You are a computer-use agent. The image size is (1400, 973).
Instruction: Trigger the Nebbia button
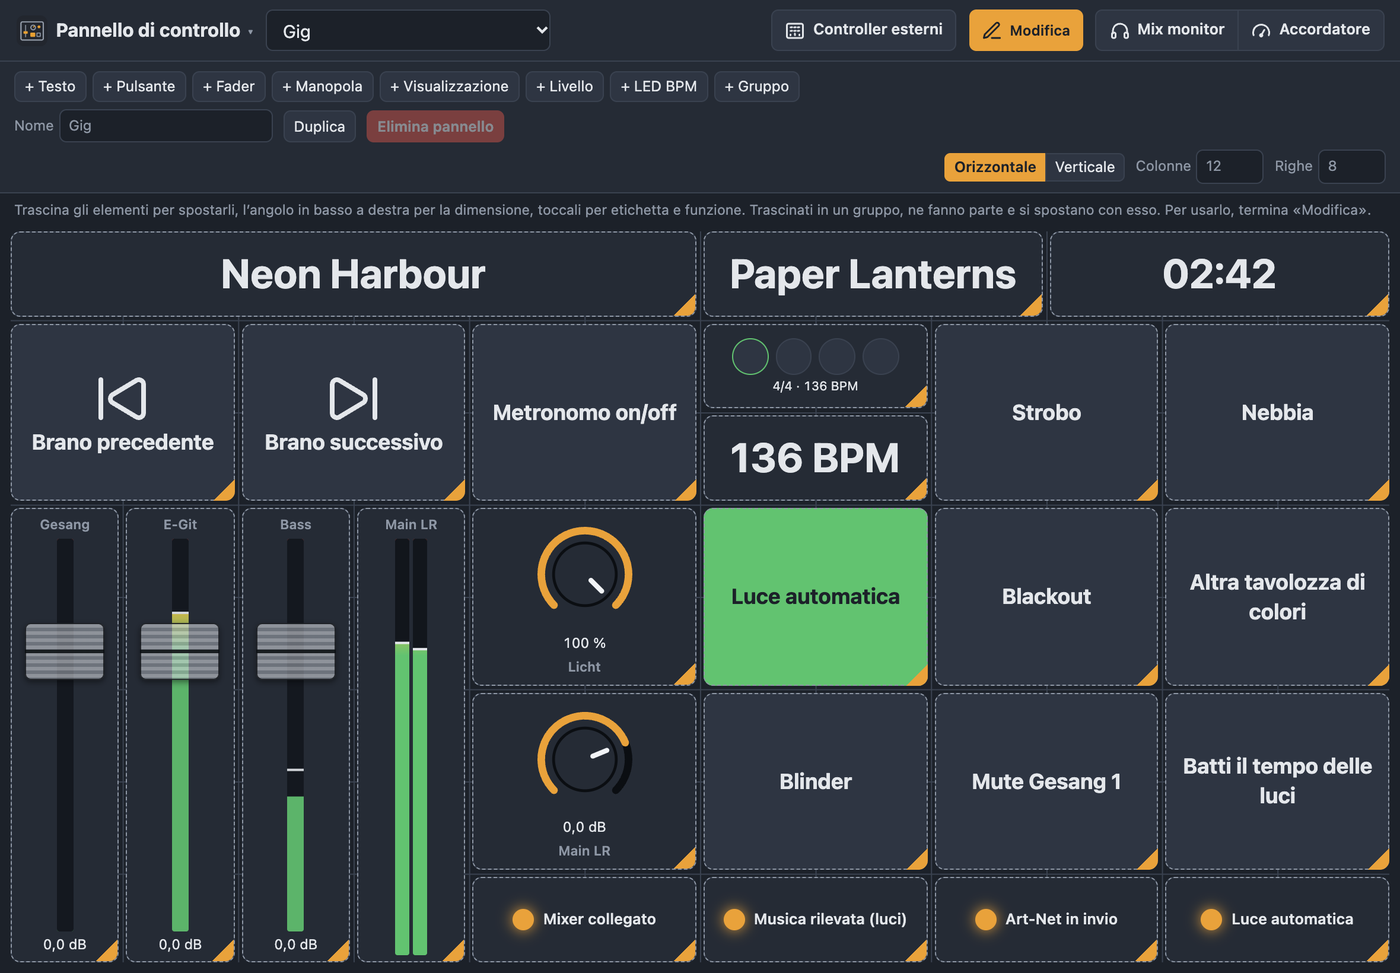1277,412
